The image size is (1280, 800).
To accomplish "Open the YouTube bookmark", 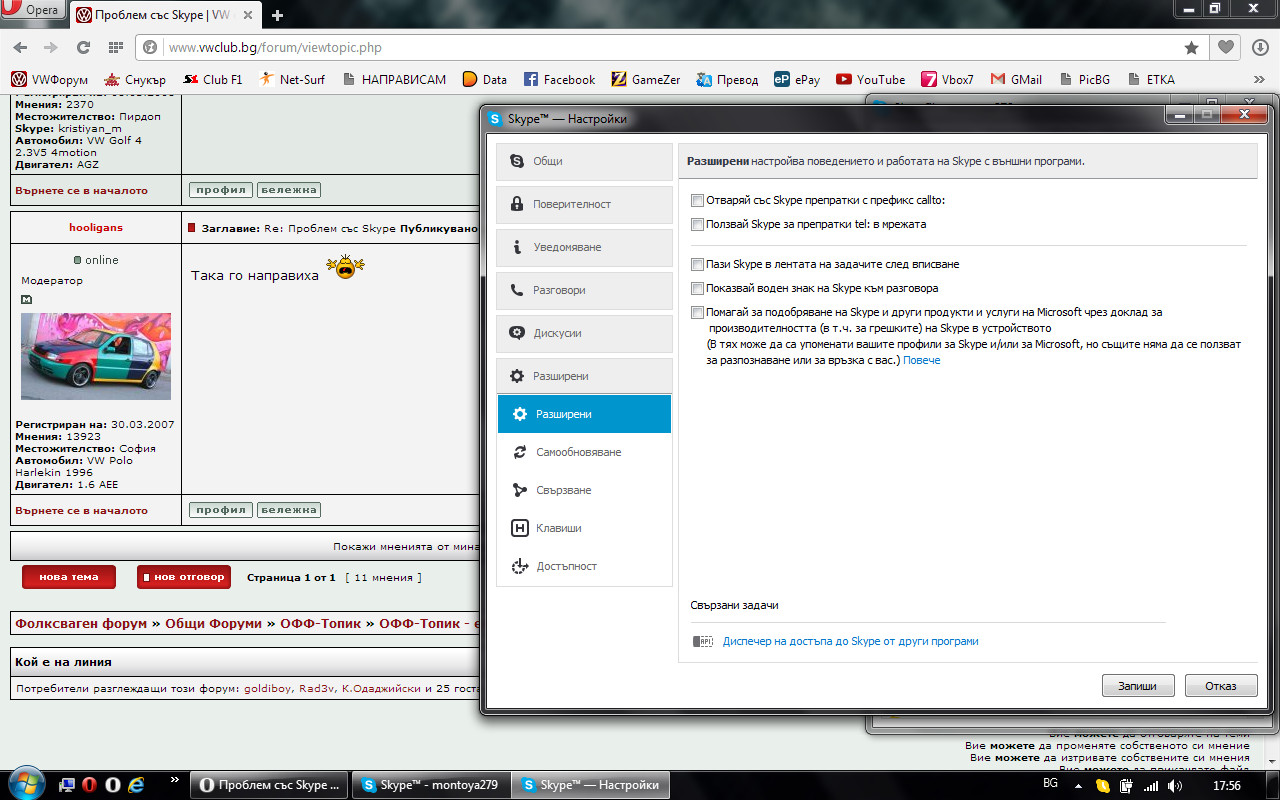I will pos(871,79).
